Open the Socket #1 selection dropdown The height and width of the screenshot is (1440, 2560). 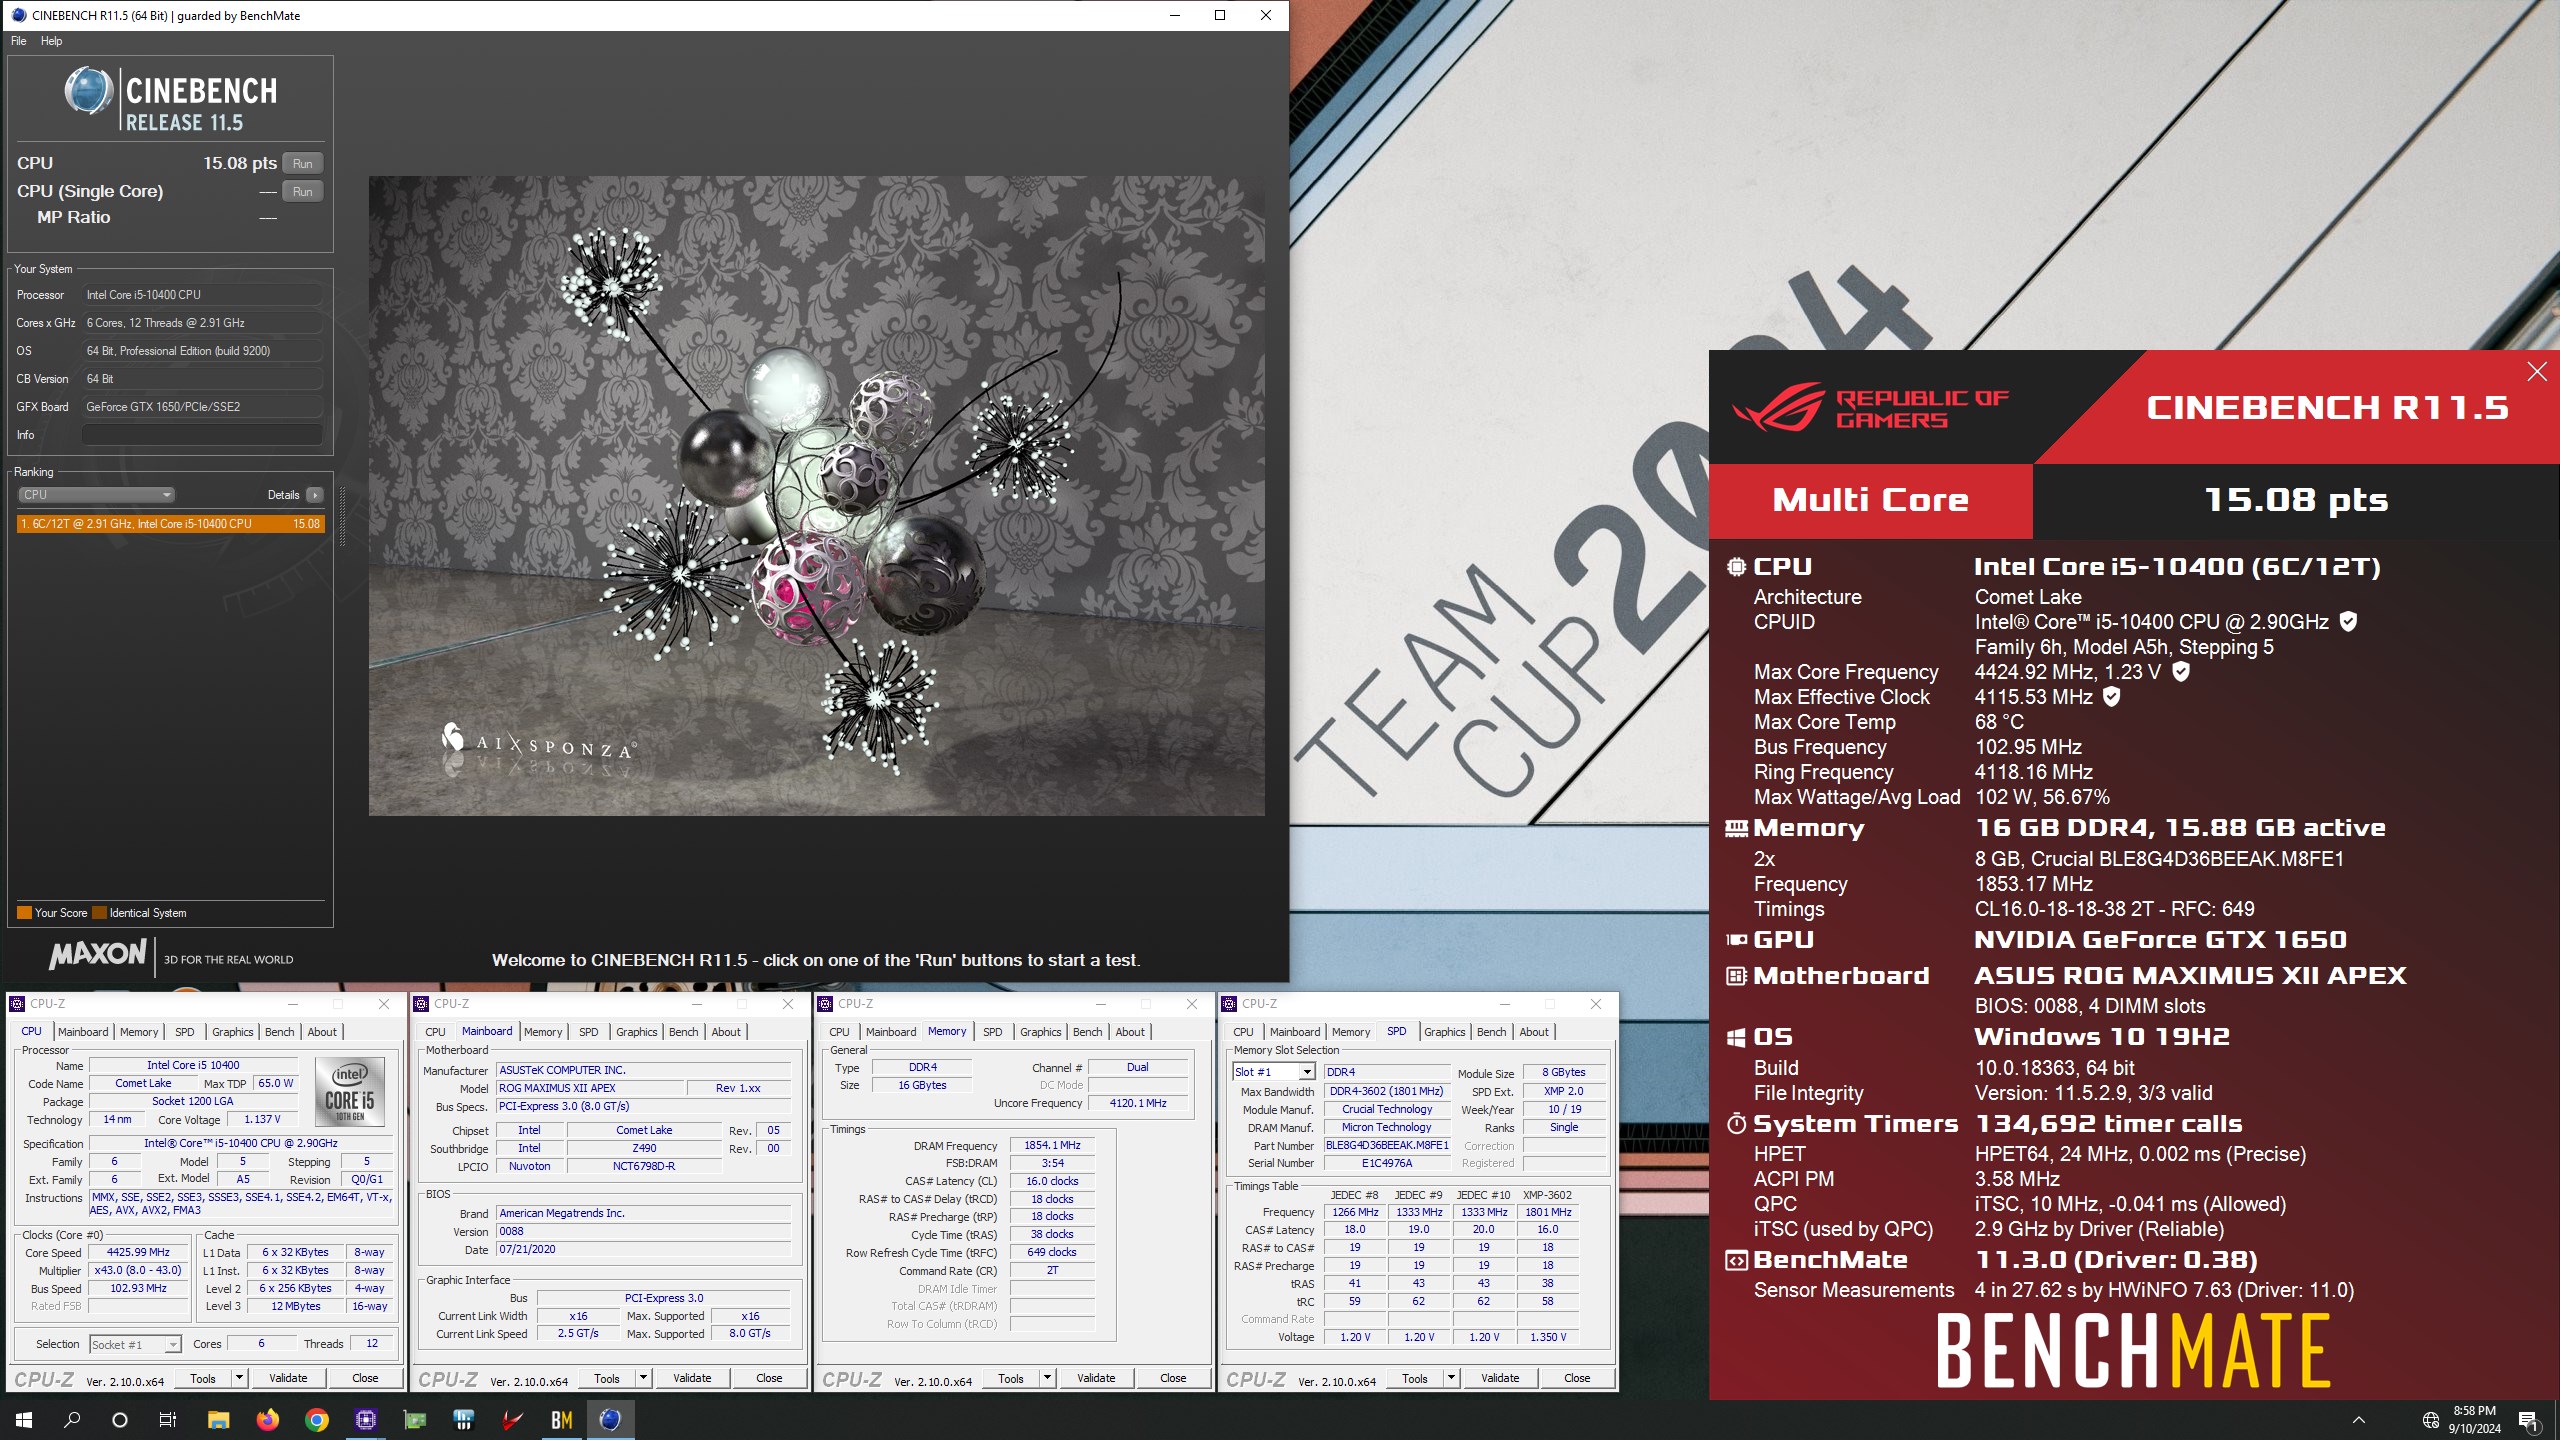point(135,1344)
